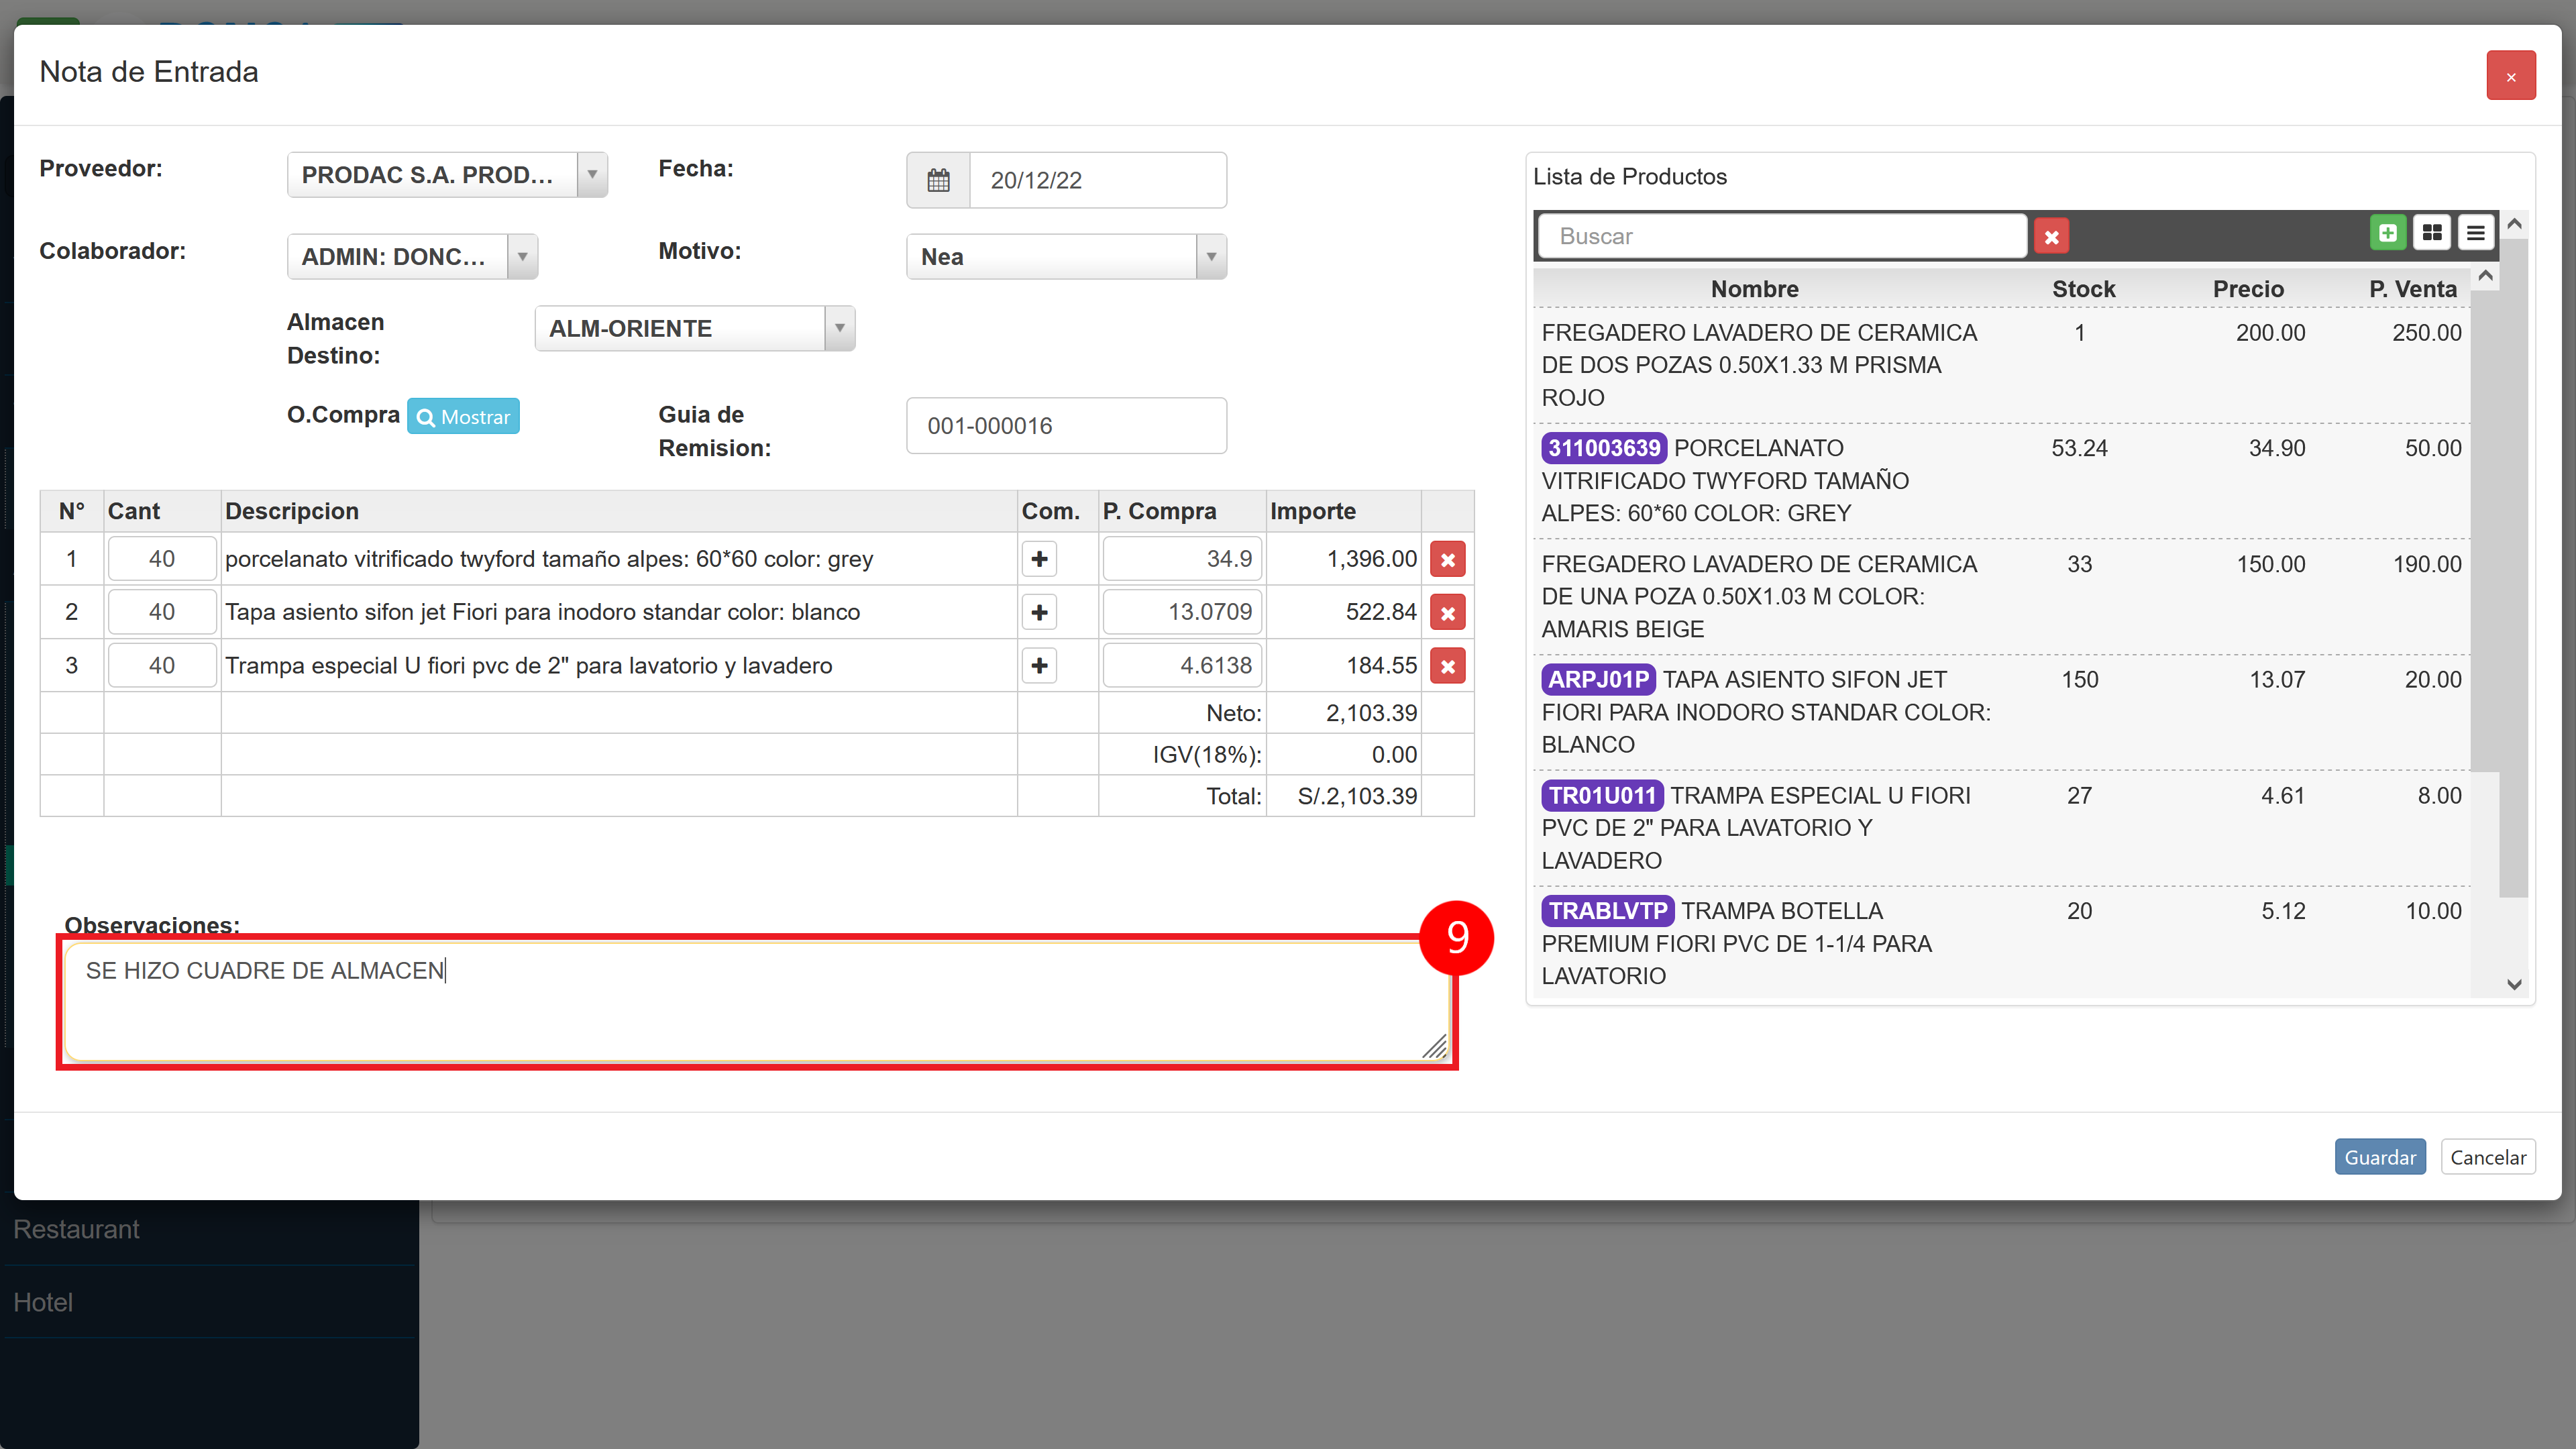The image size is (2576, 1449).
Task: Select product ARPJ01P TAPA ASIENTO
Action: point(2002,712)
